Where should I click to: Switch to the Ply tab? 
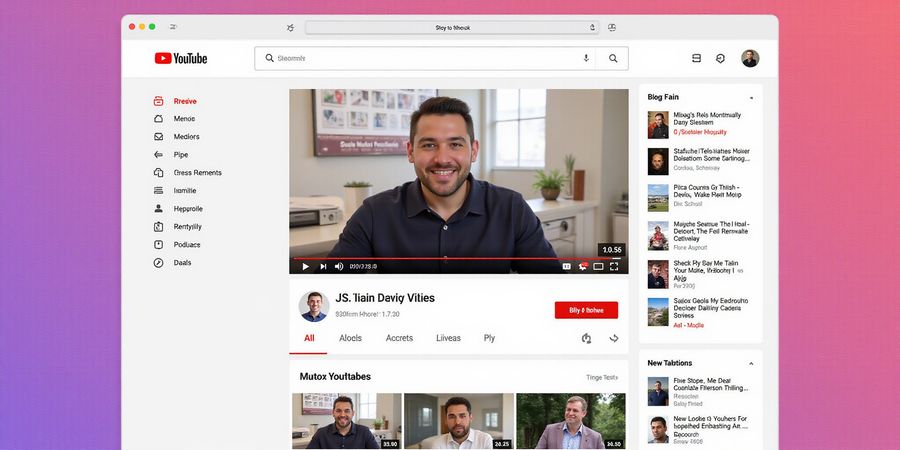489,338
